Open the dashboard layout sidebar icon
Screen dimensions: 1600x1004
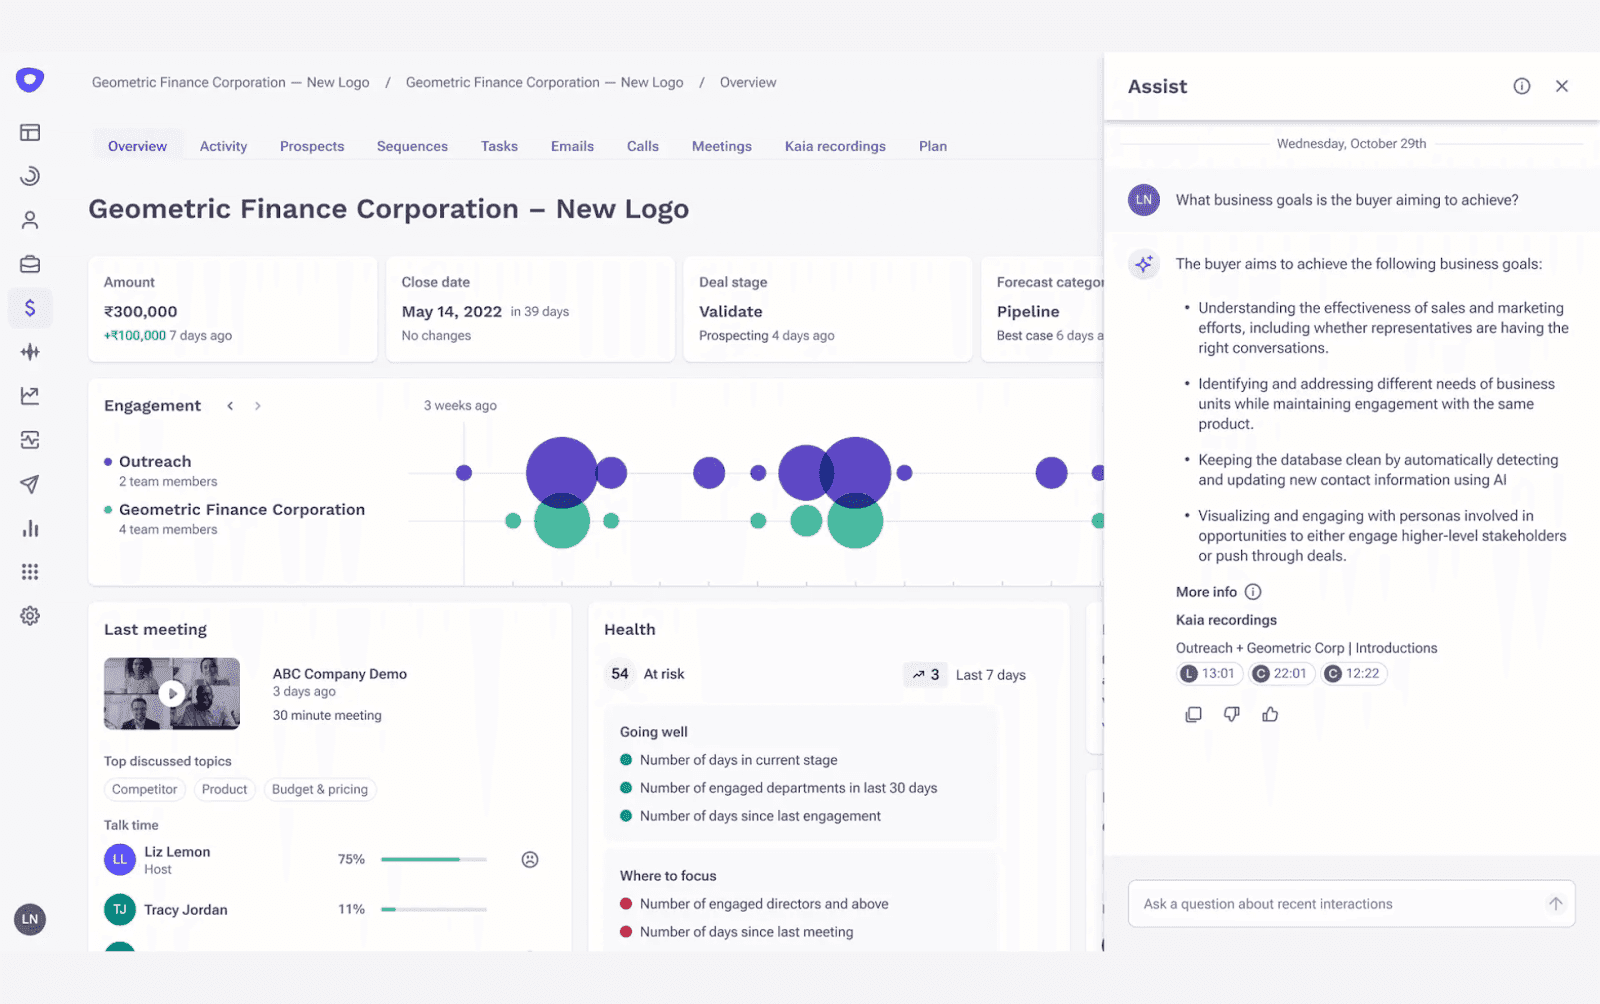coord(30,132)
